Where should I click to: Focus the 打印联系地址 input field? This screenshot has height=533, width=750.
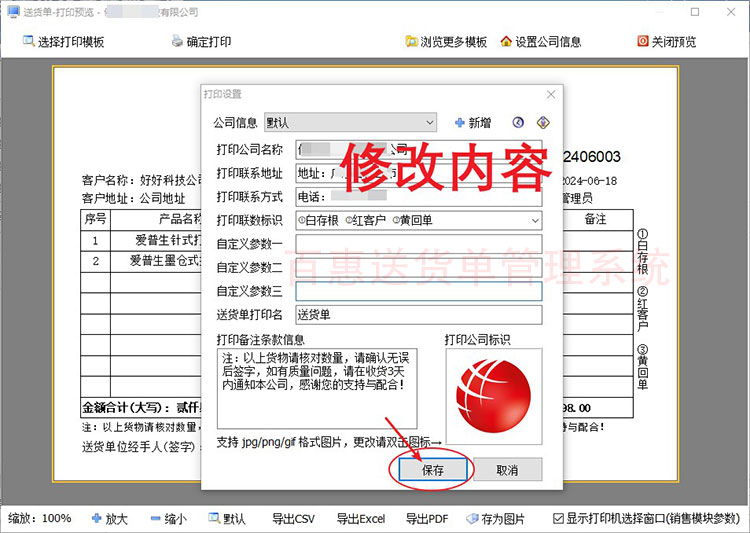tap(419, 173)
